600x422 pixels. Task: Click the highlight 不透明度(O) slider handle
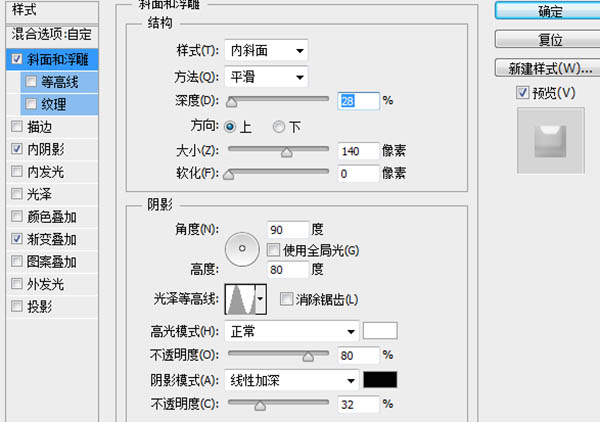coord(308,357)
